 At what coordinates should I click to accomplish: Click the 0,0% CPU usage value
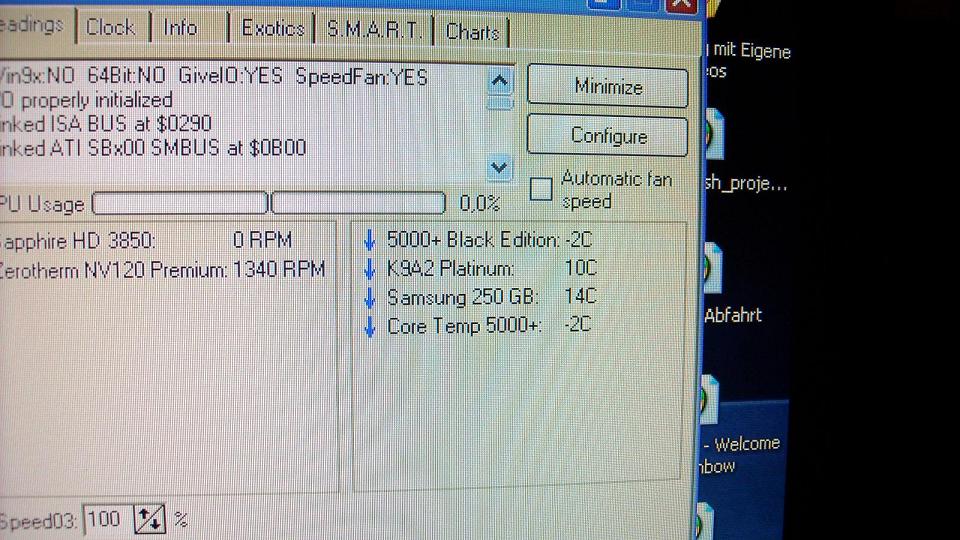479,203
